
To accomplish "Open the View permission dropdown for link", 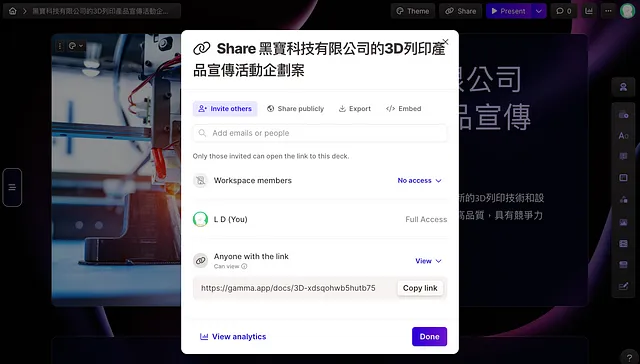I will [428, 261].
